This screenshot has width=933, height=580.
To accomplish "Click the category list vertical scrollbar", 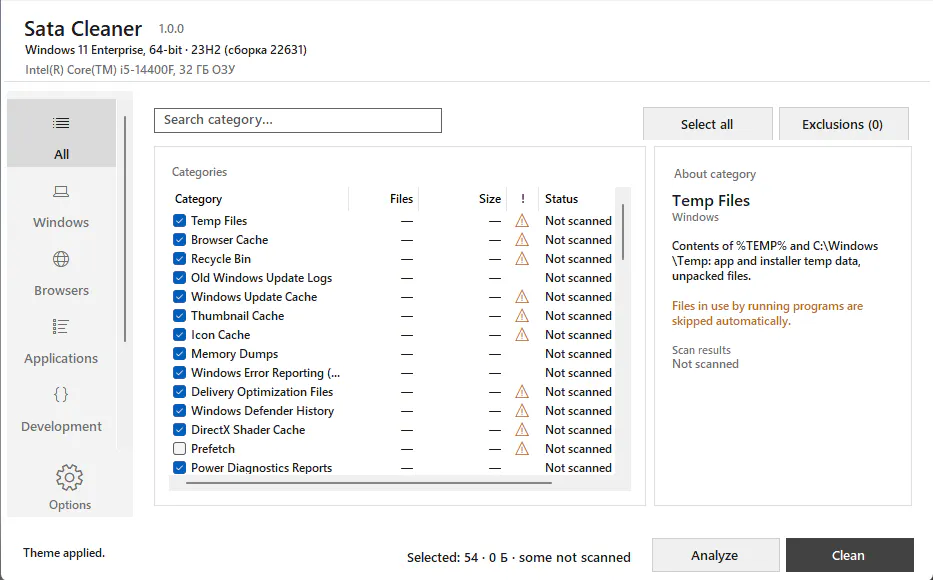I will [x=623, y=232].
